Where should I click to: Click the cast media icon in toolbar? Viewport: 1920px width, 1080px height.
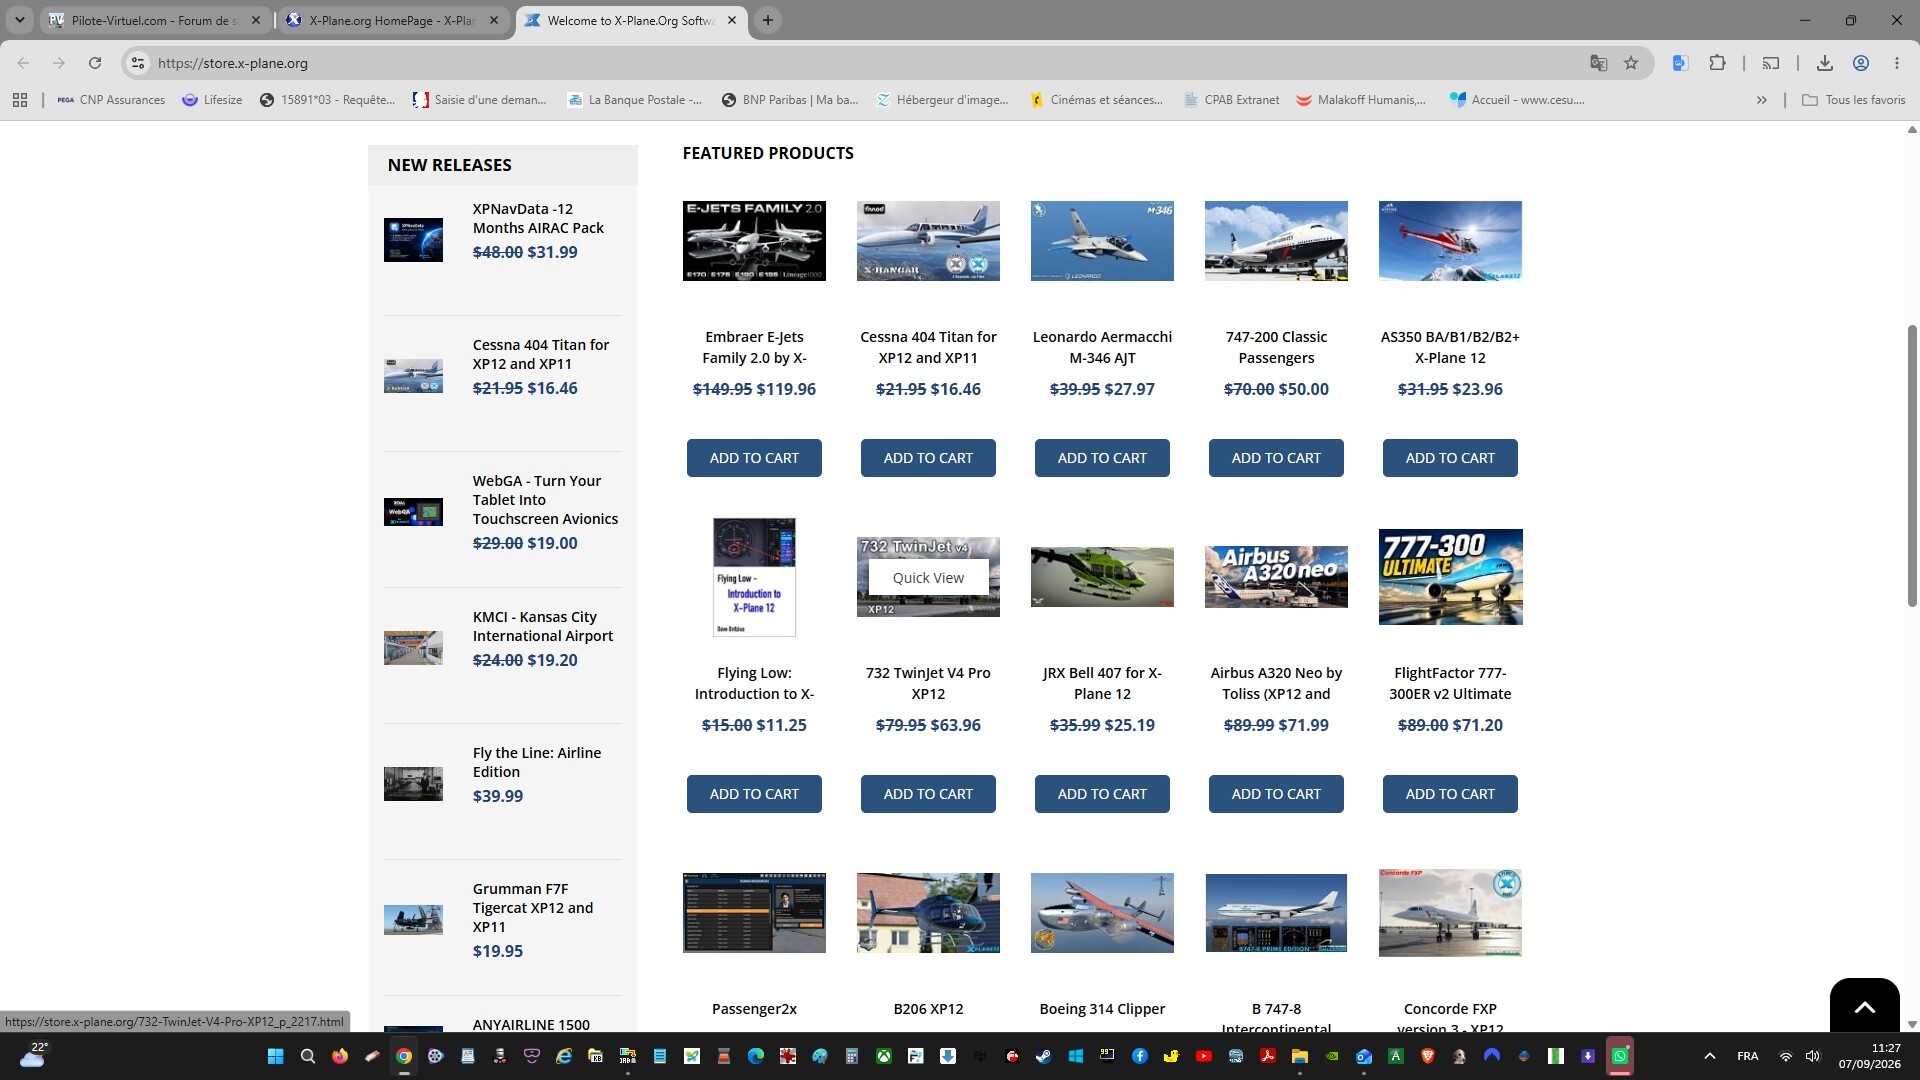point(1771,63)
